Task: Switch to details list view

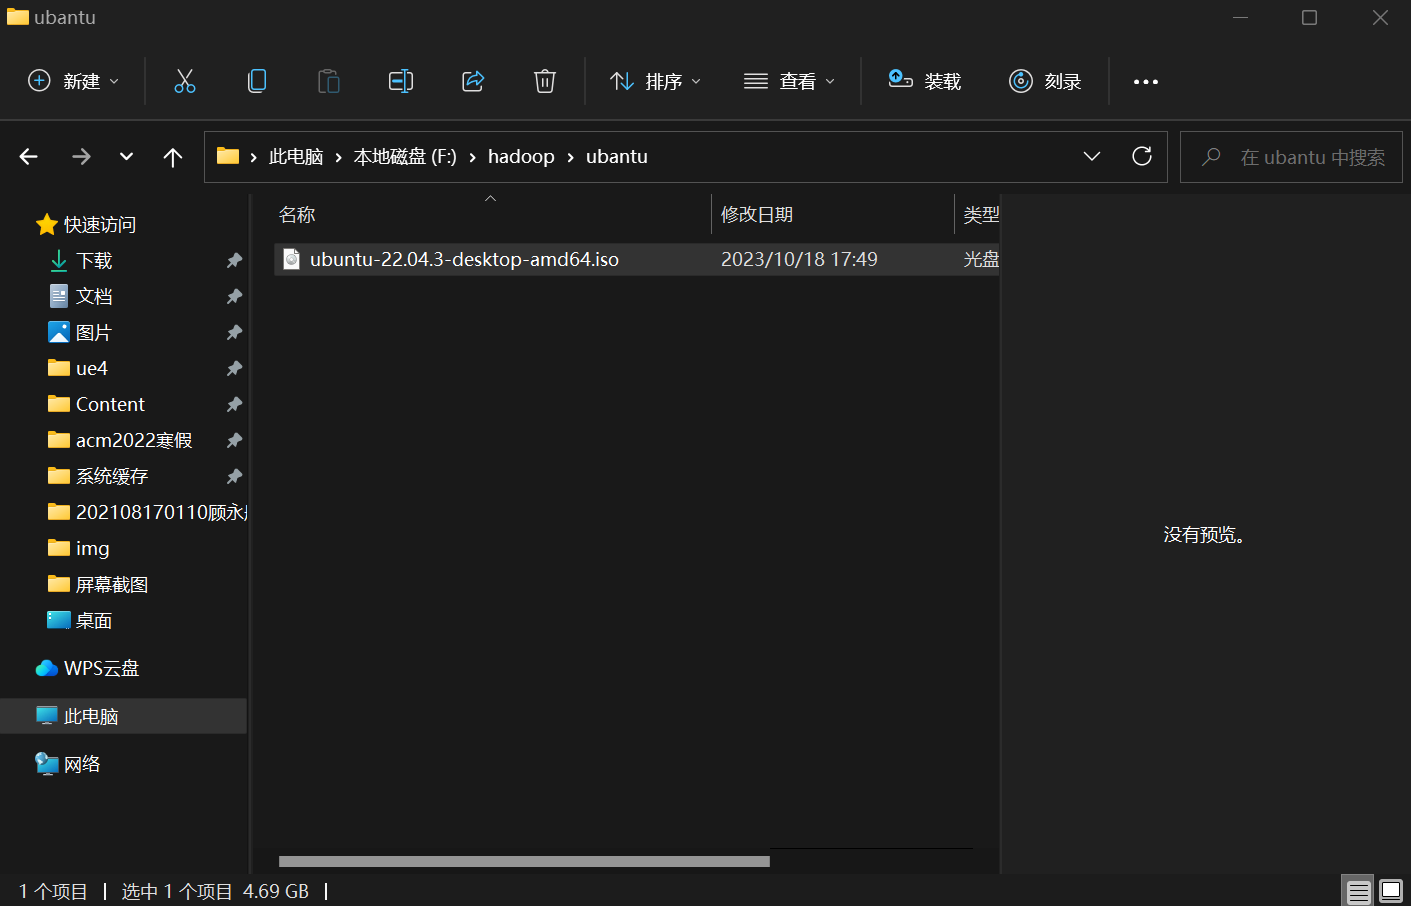Action: [x=1358, y=891]
